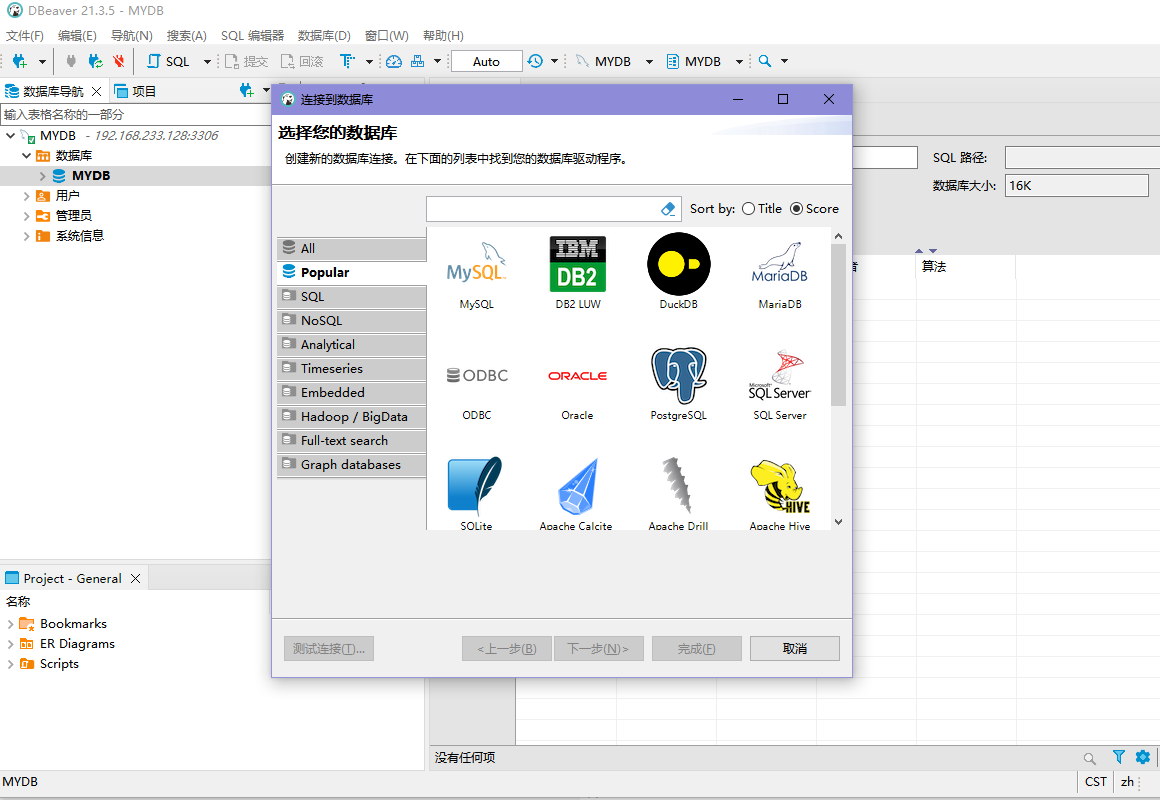This screenshot has height=800, width=1160.
Task: Click the search magnifier icon in toolbar
Action: 765,61
